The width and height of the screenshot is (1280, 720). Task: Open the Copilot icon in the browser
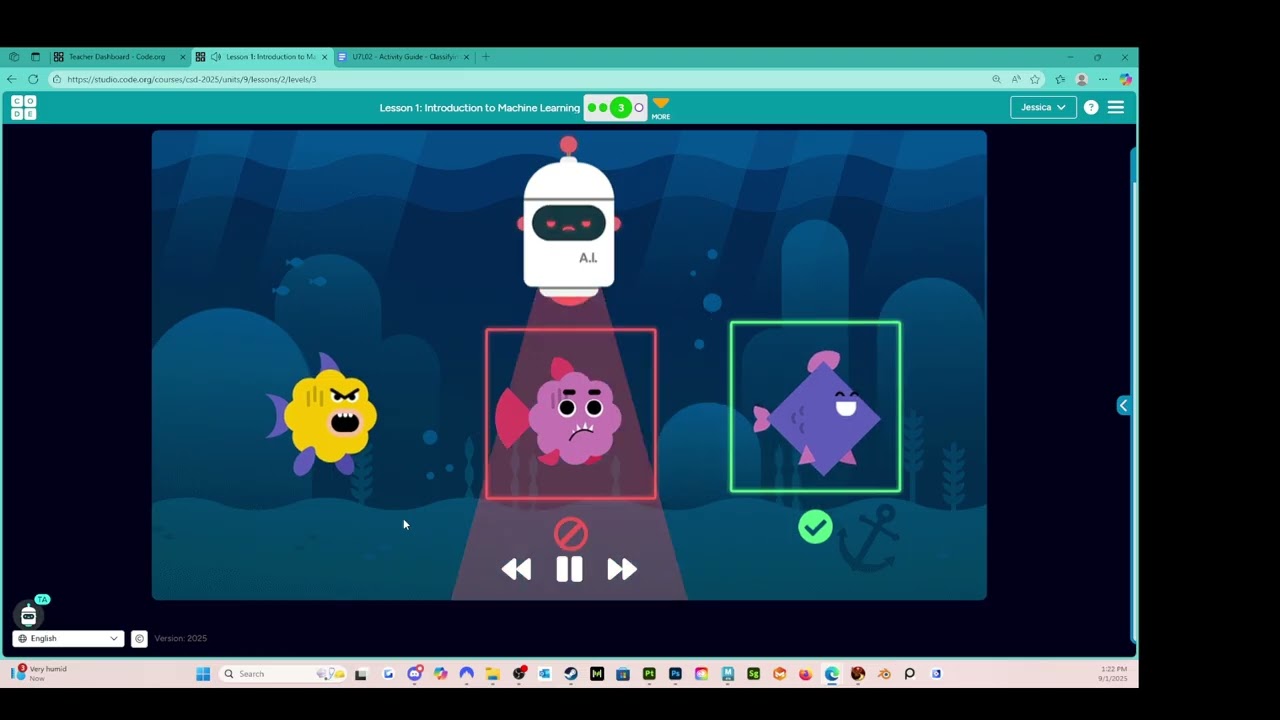click(1125, 79)
